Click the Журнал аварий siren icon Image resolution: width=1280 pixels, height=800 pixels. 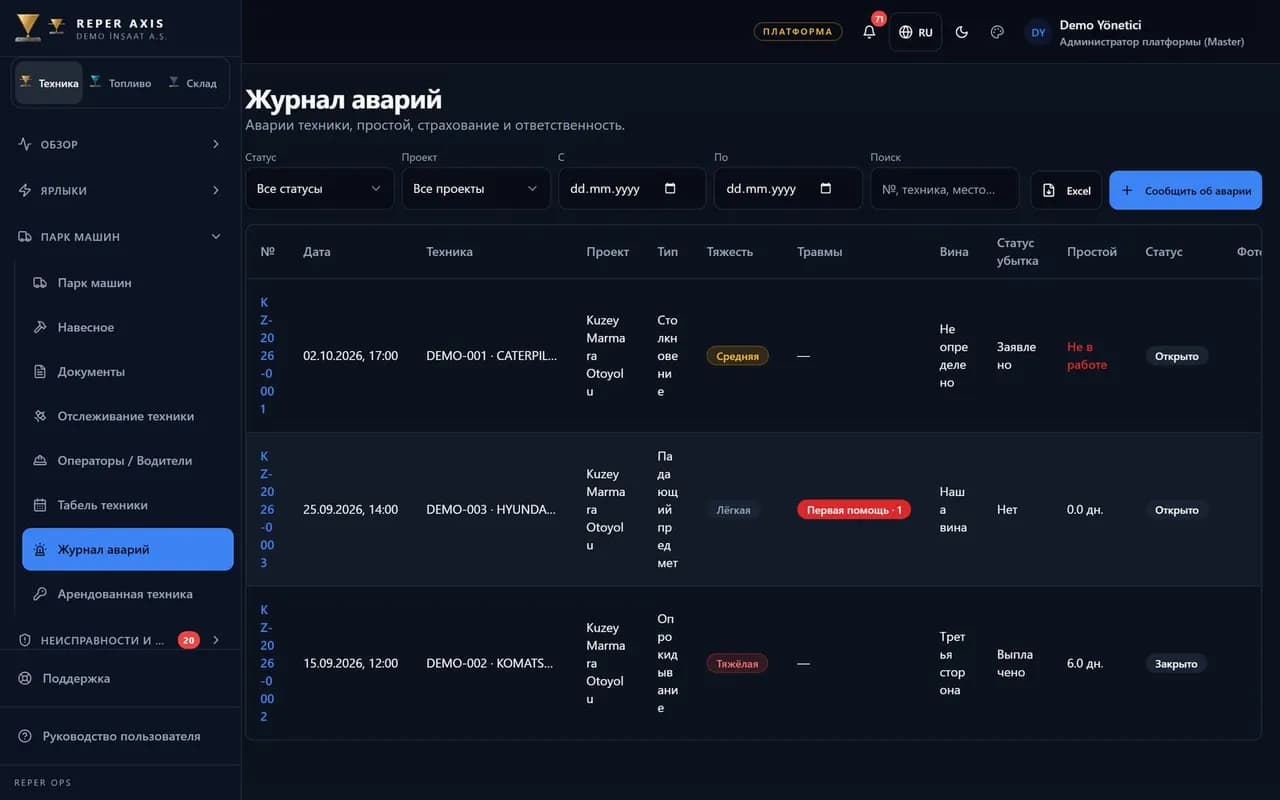click(40, 550)
